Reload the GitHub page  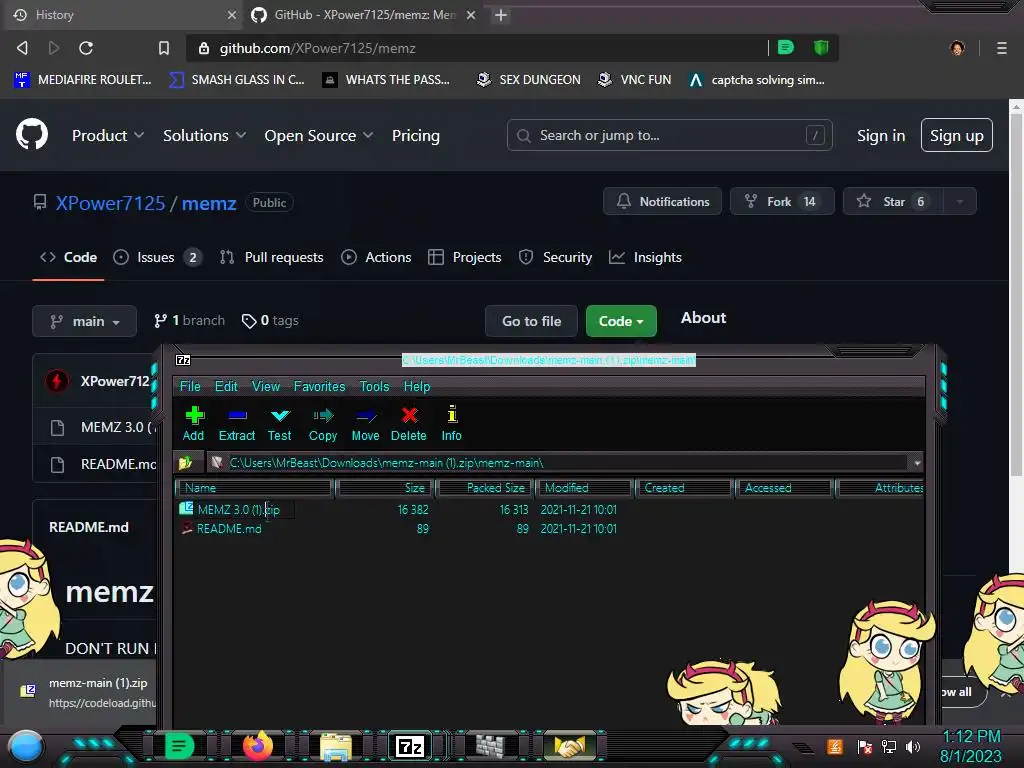(86, 48)
